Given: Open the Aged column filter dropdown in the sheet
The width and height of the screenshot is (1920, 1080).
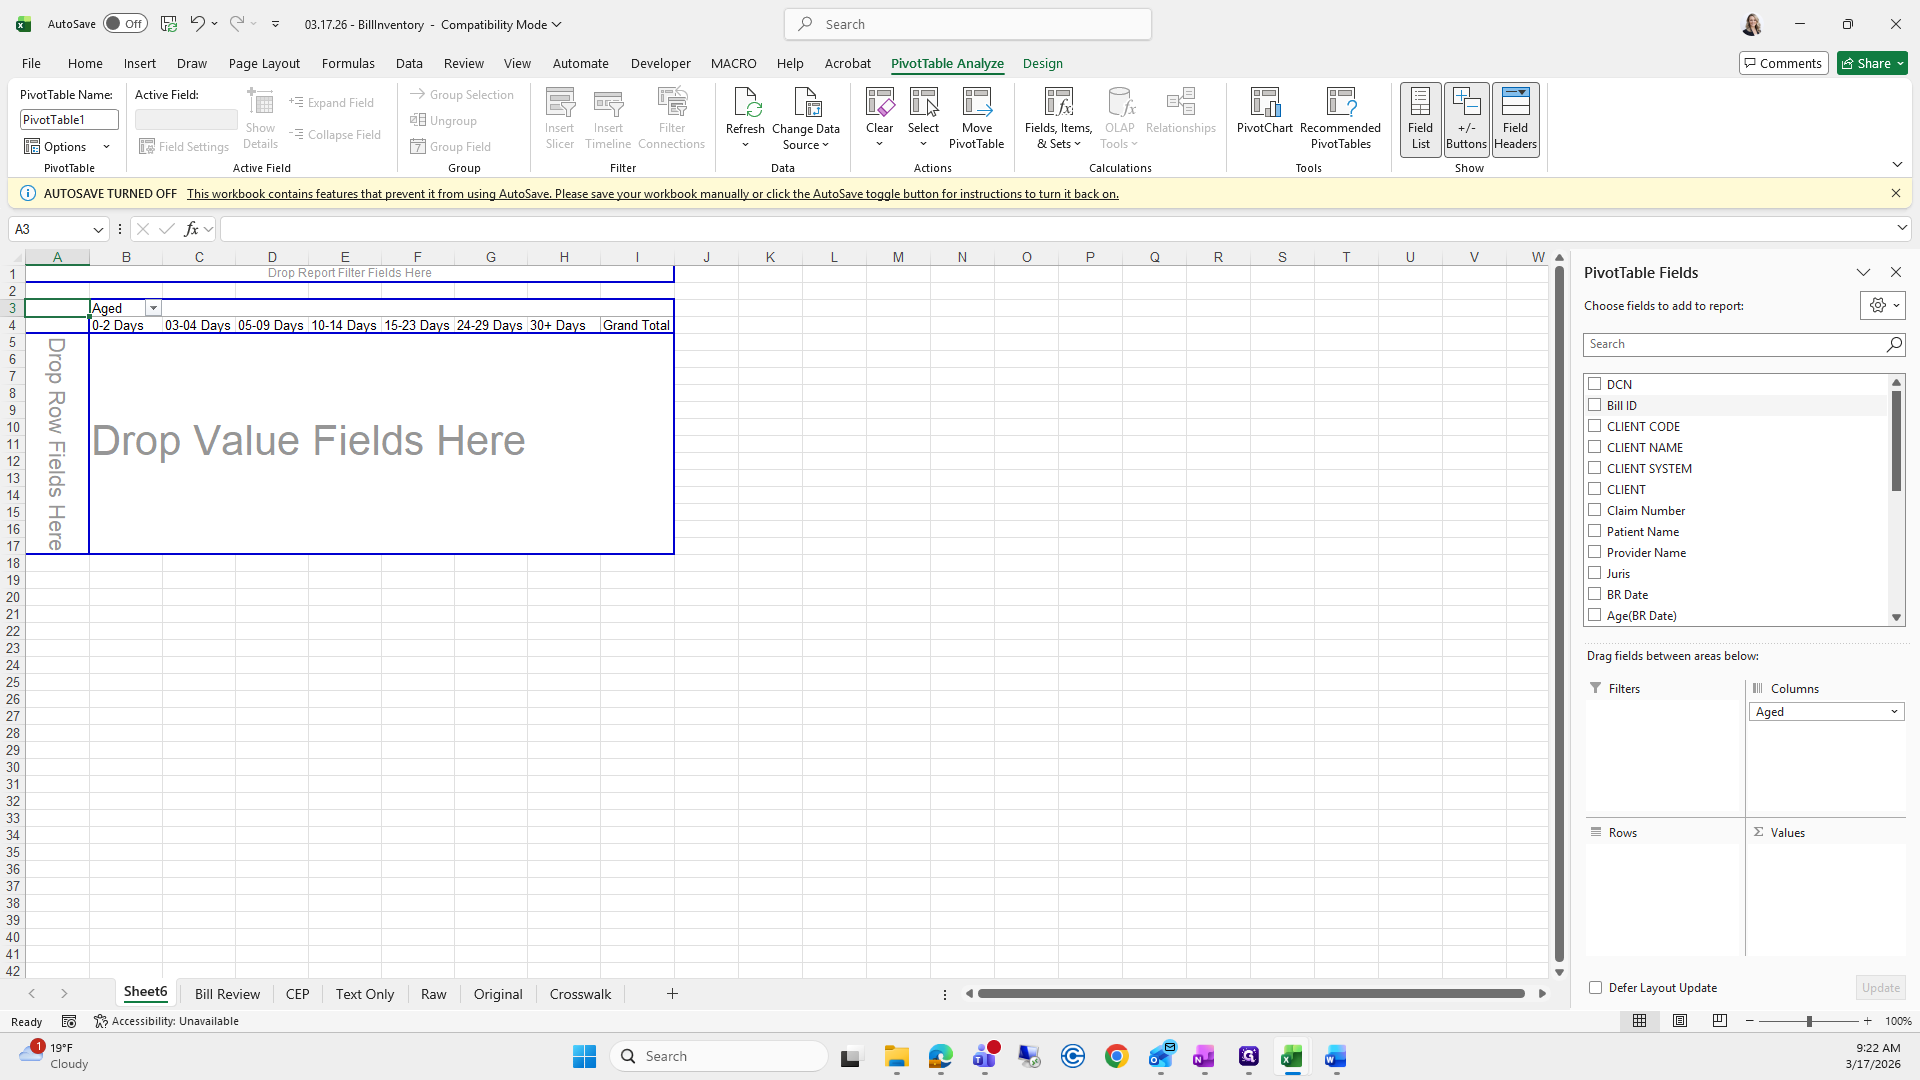Looking at the screenshot, I should (x=153, y=309).
